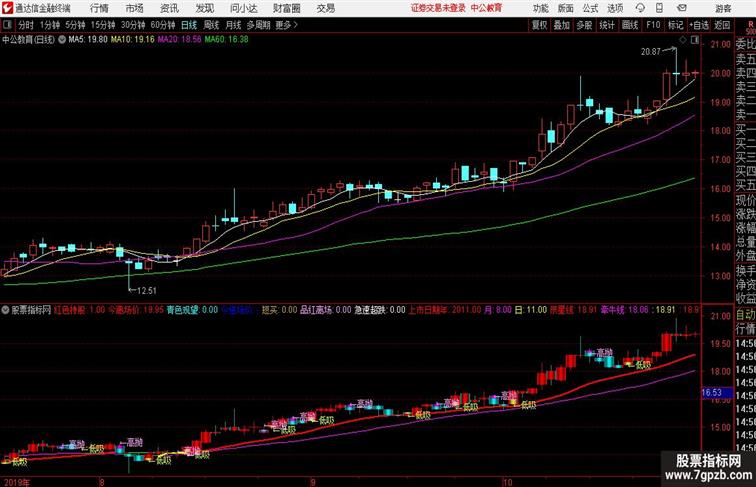Switch to 30分钟 period
756x487 pixels.
click(133, 25)
